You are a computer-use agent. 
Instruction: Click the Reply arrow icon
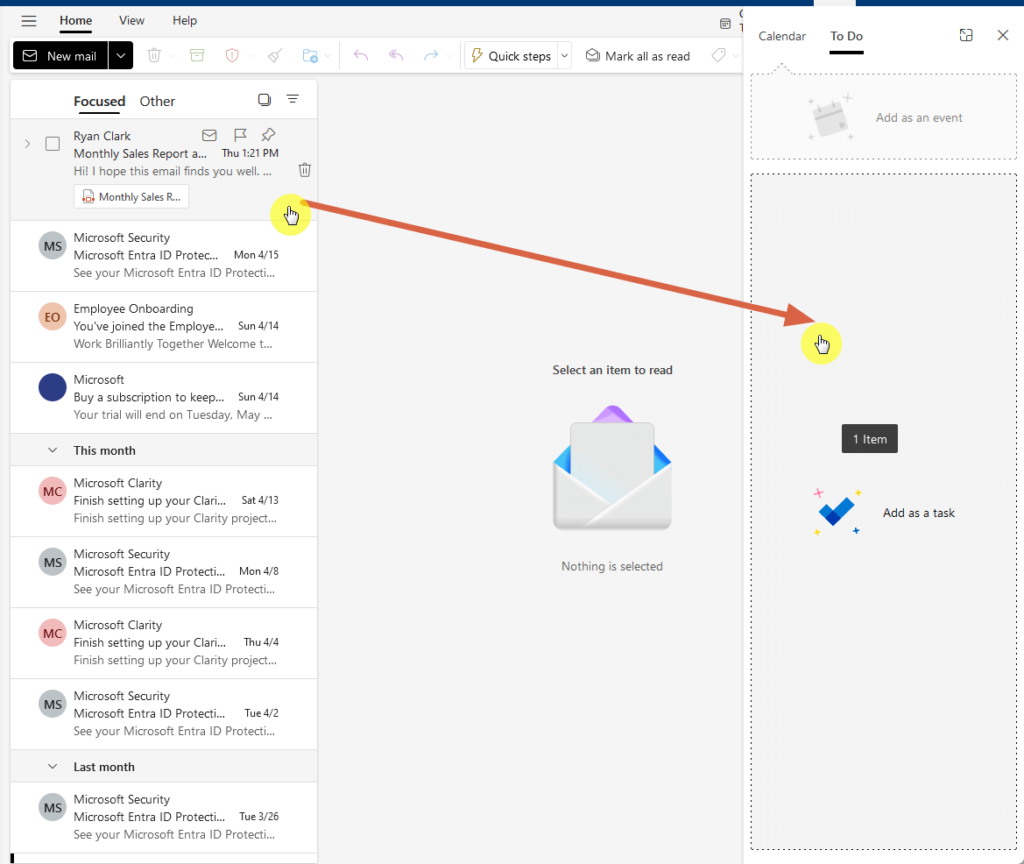point(360,56)
